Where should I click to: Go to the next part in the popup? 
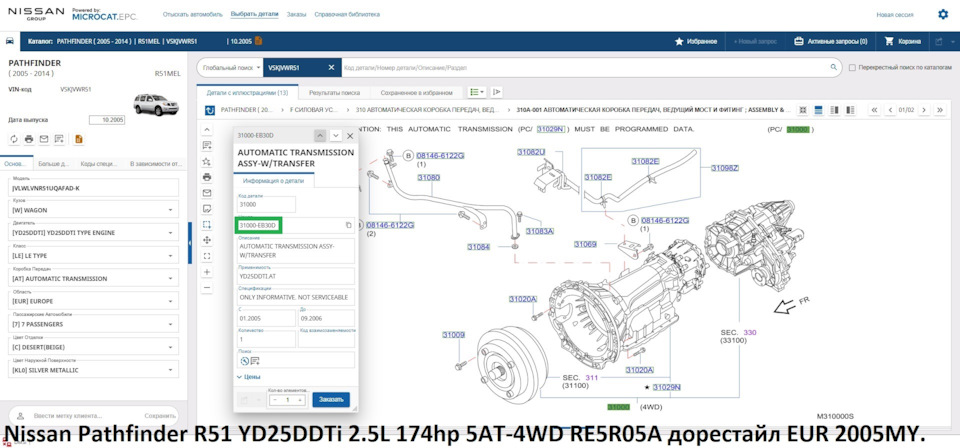tap(336, 135)
